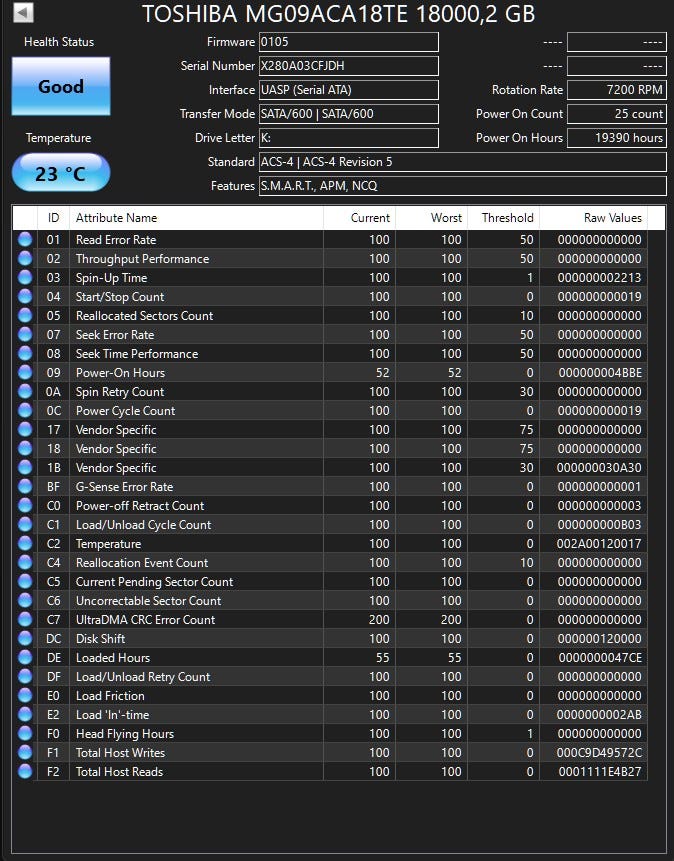Click status orb for Current Pending Sector Count
Screen dimensions: 674x861
coord(25,582)
